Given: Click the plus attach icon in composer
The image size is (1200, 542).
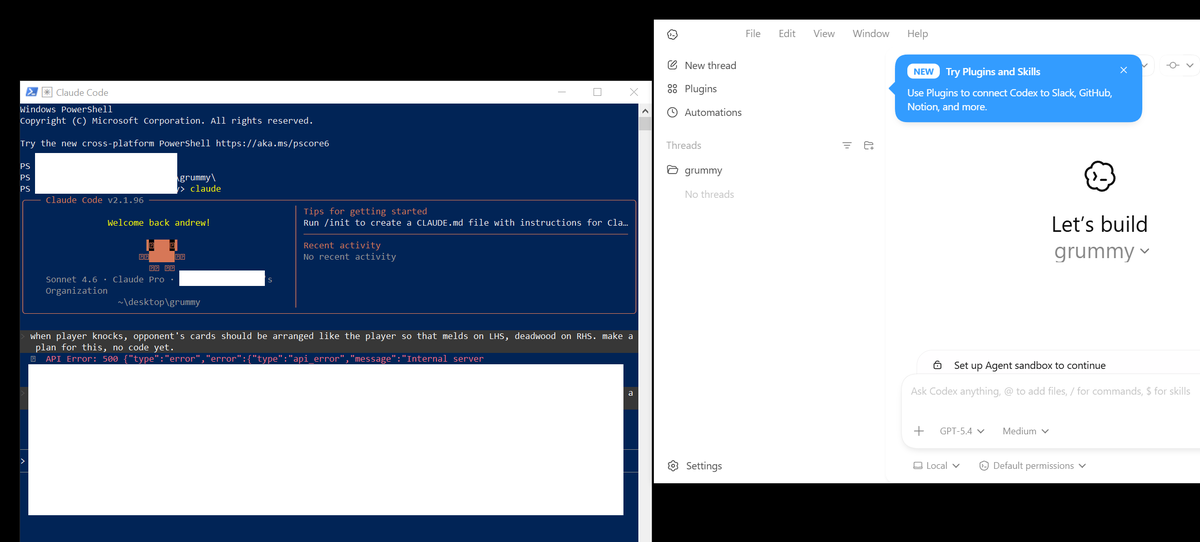Looking at the screenshot, I should 919,431.
